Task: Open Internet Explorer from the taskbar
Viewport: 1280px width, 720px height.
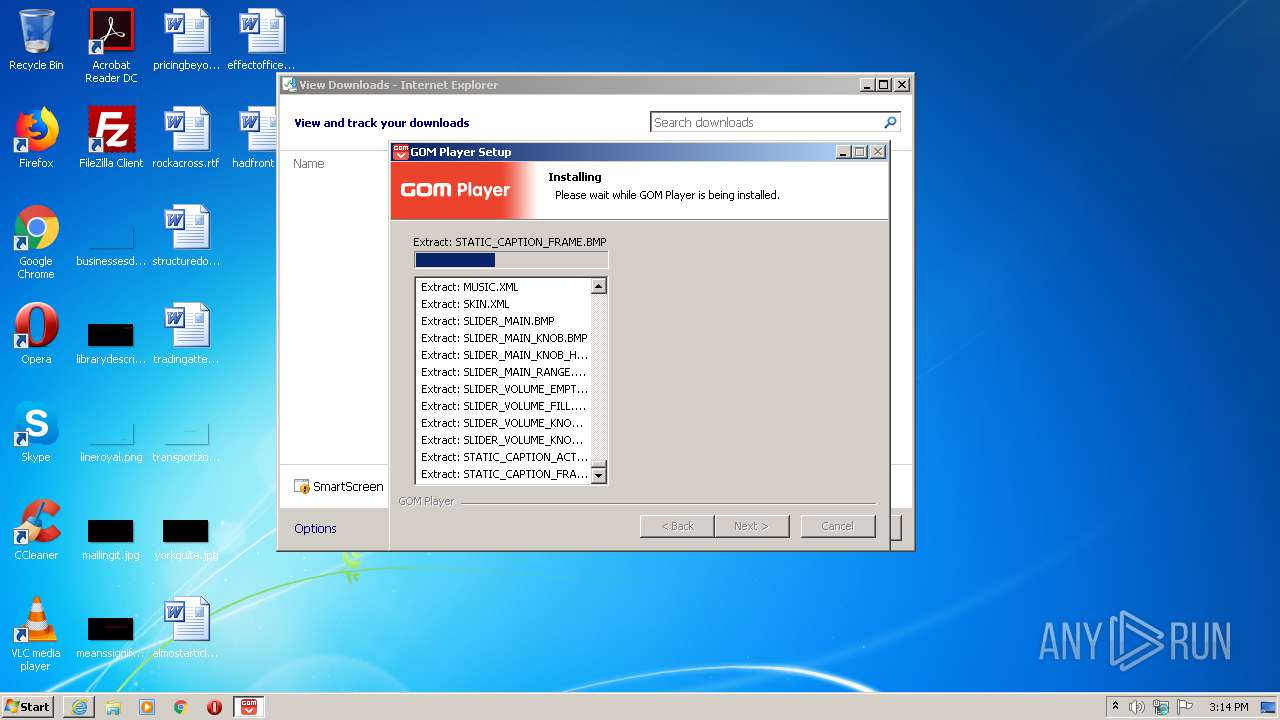Action: 79,707
